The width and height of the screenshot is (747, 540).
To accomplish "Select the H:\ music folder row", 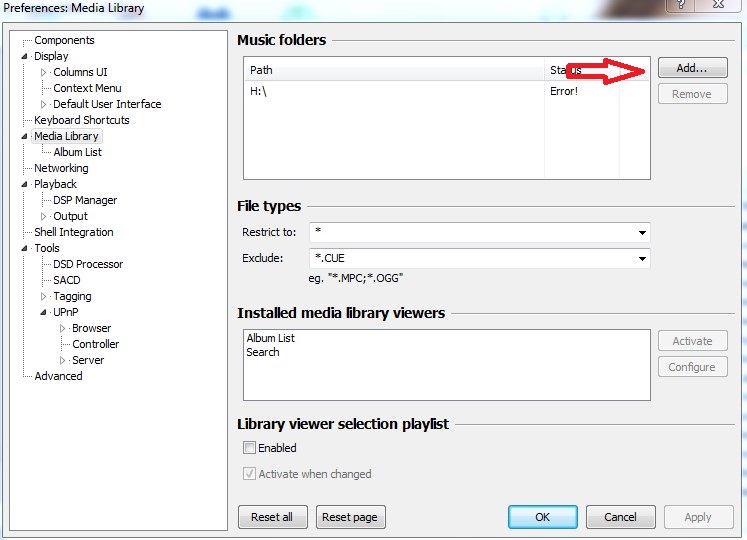I will [x=446, y=91].
